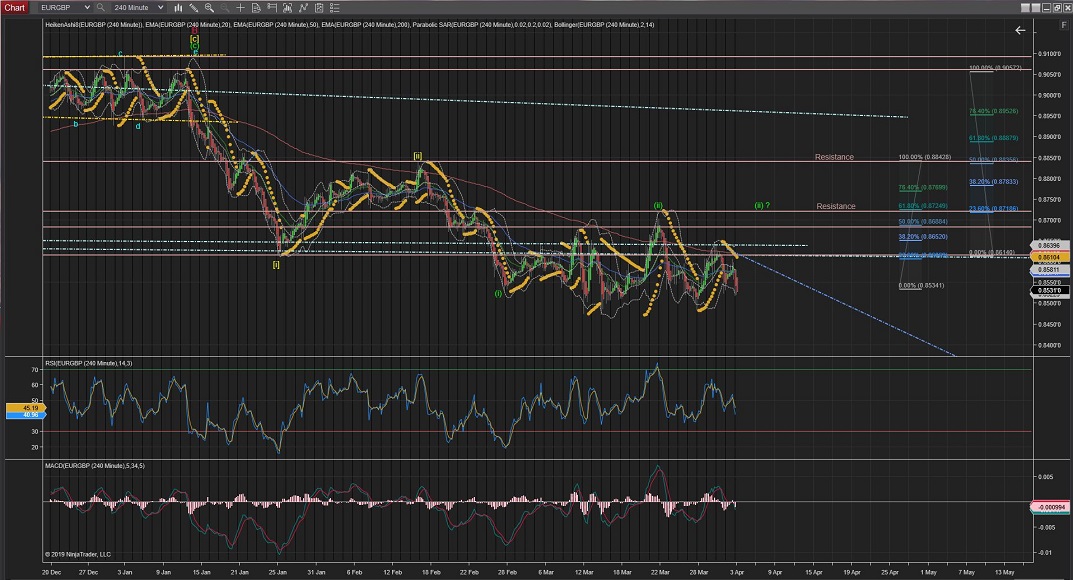Close the chart window
Screen dimensions: 1073x580
1066,8
